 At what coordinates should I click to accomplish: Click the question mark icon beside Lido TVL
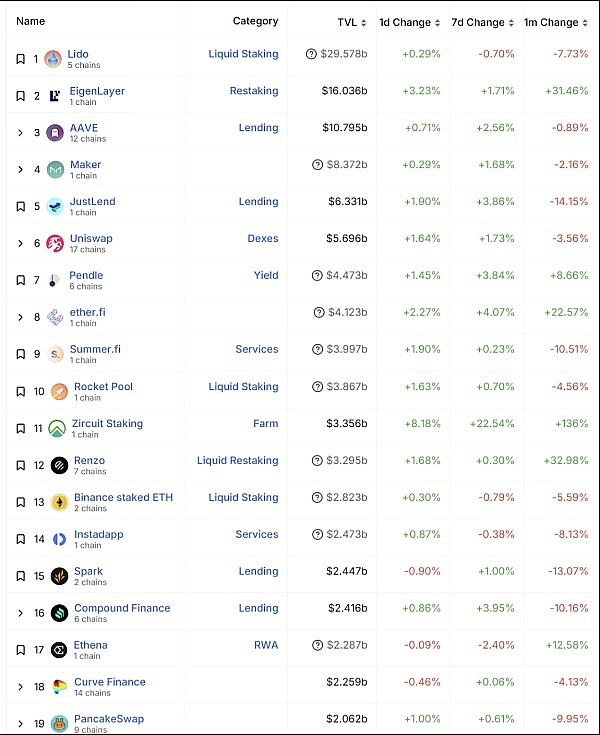pyautogui.click(x=312, y=54)
